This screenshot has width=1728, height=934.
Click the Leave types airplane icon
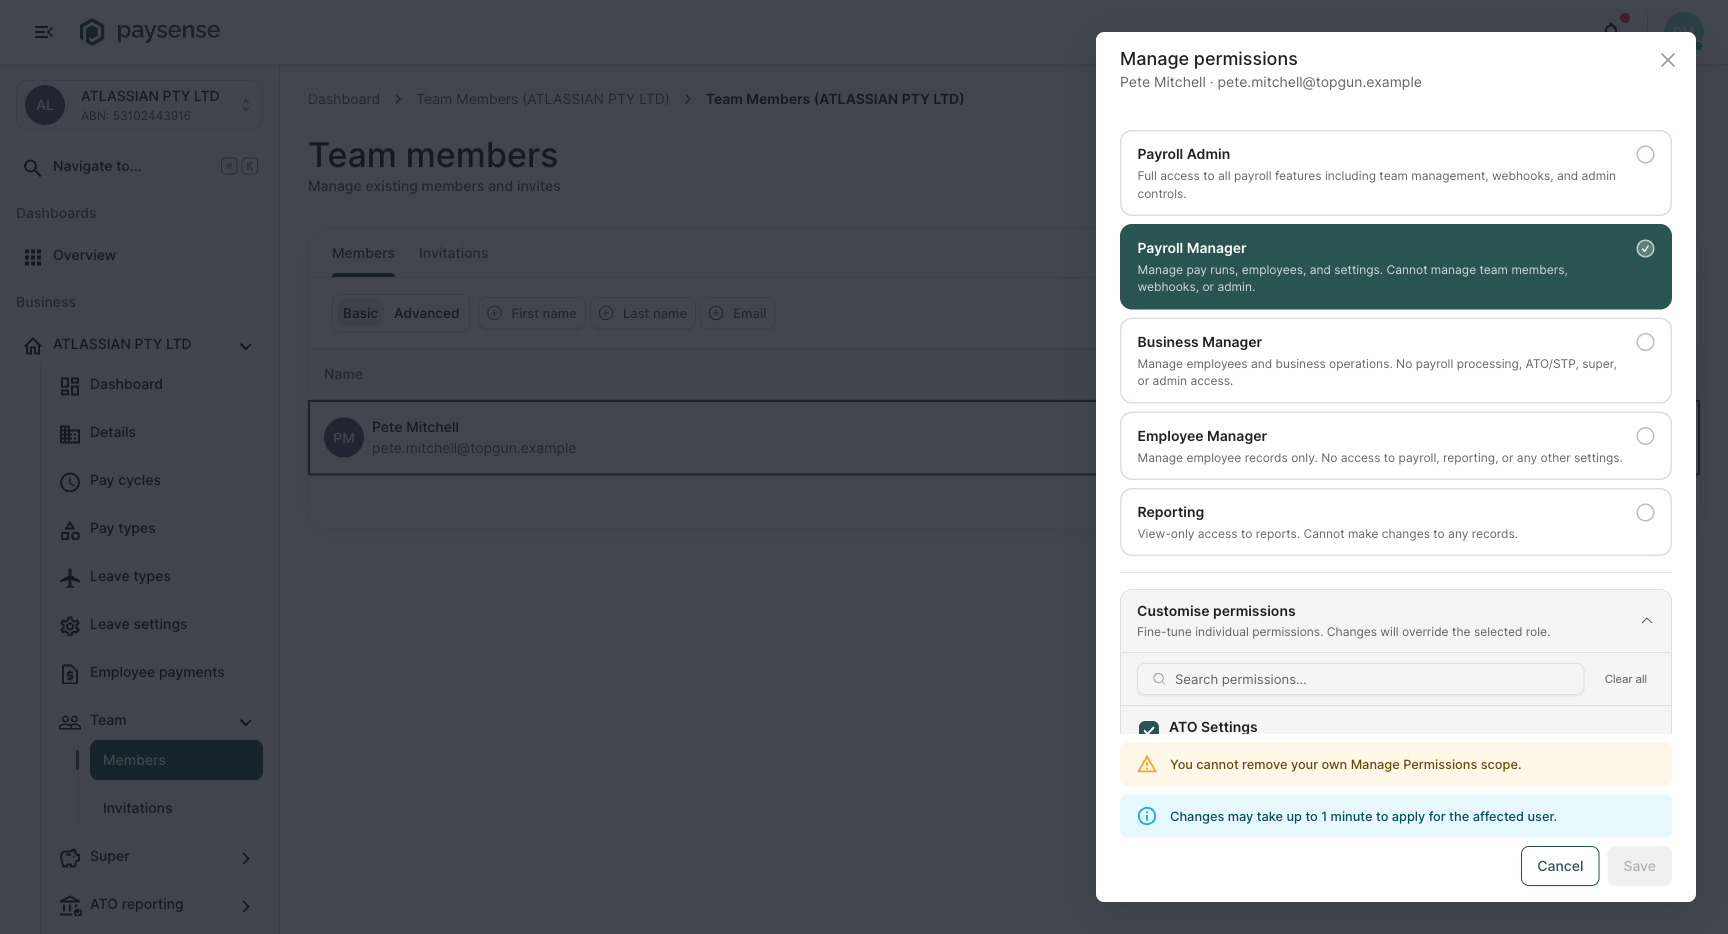click(x=70, y=578)
